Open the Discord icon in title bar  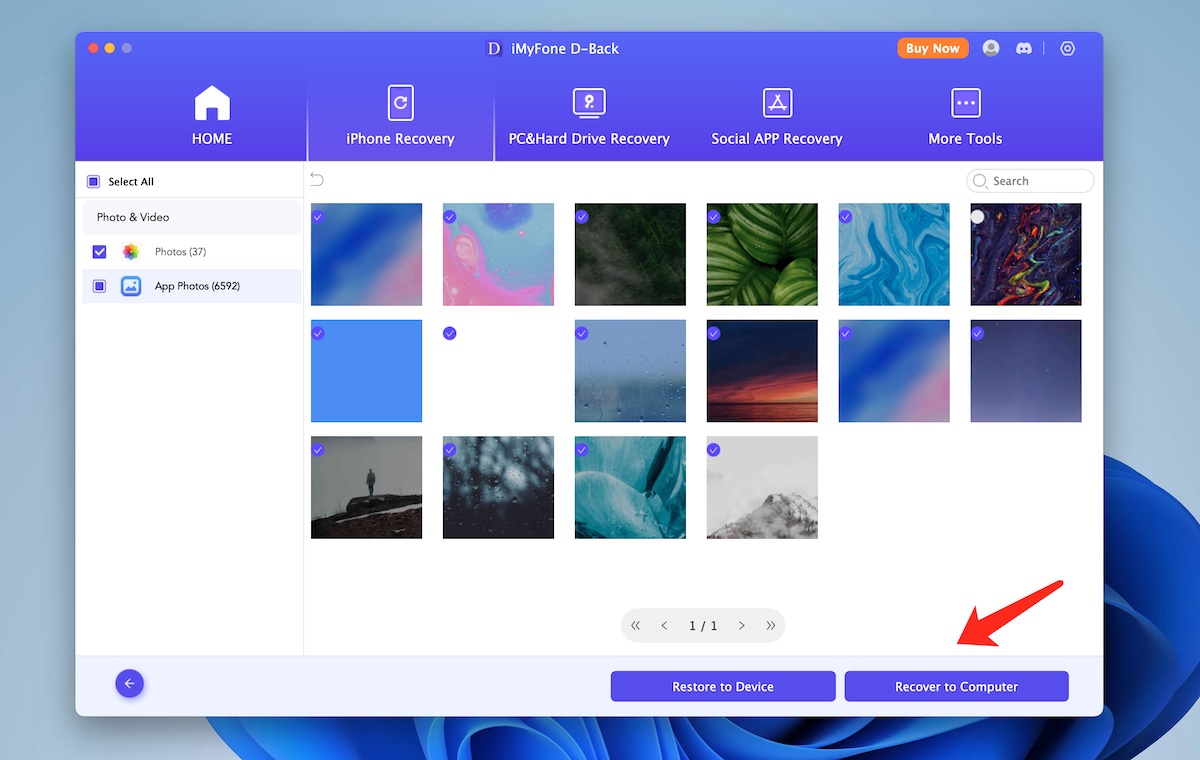click(x=1023, y=48)
